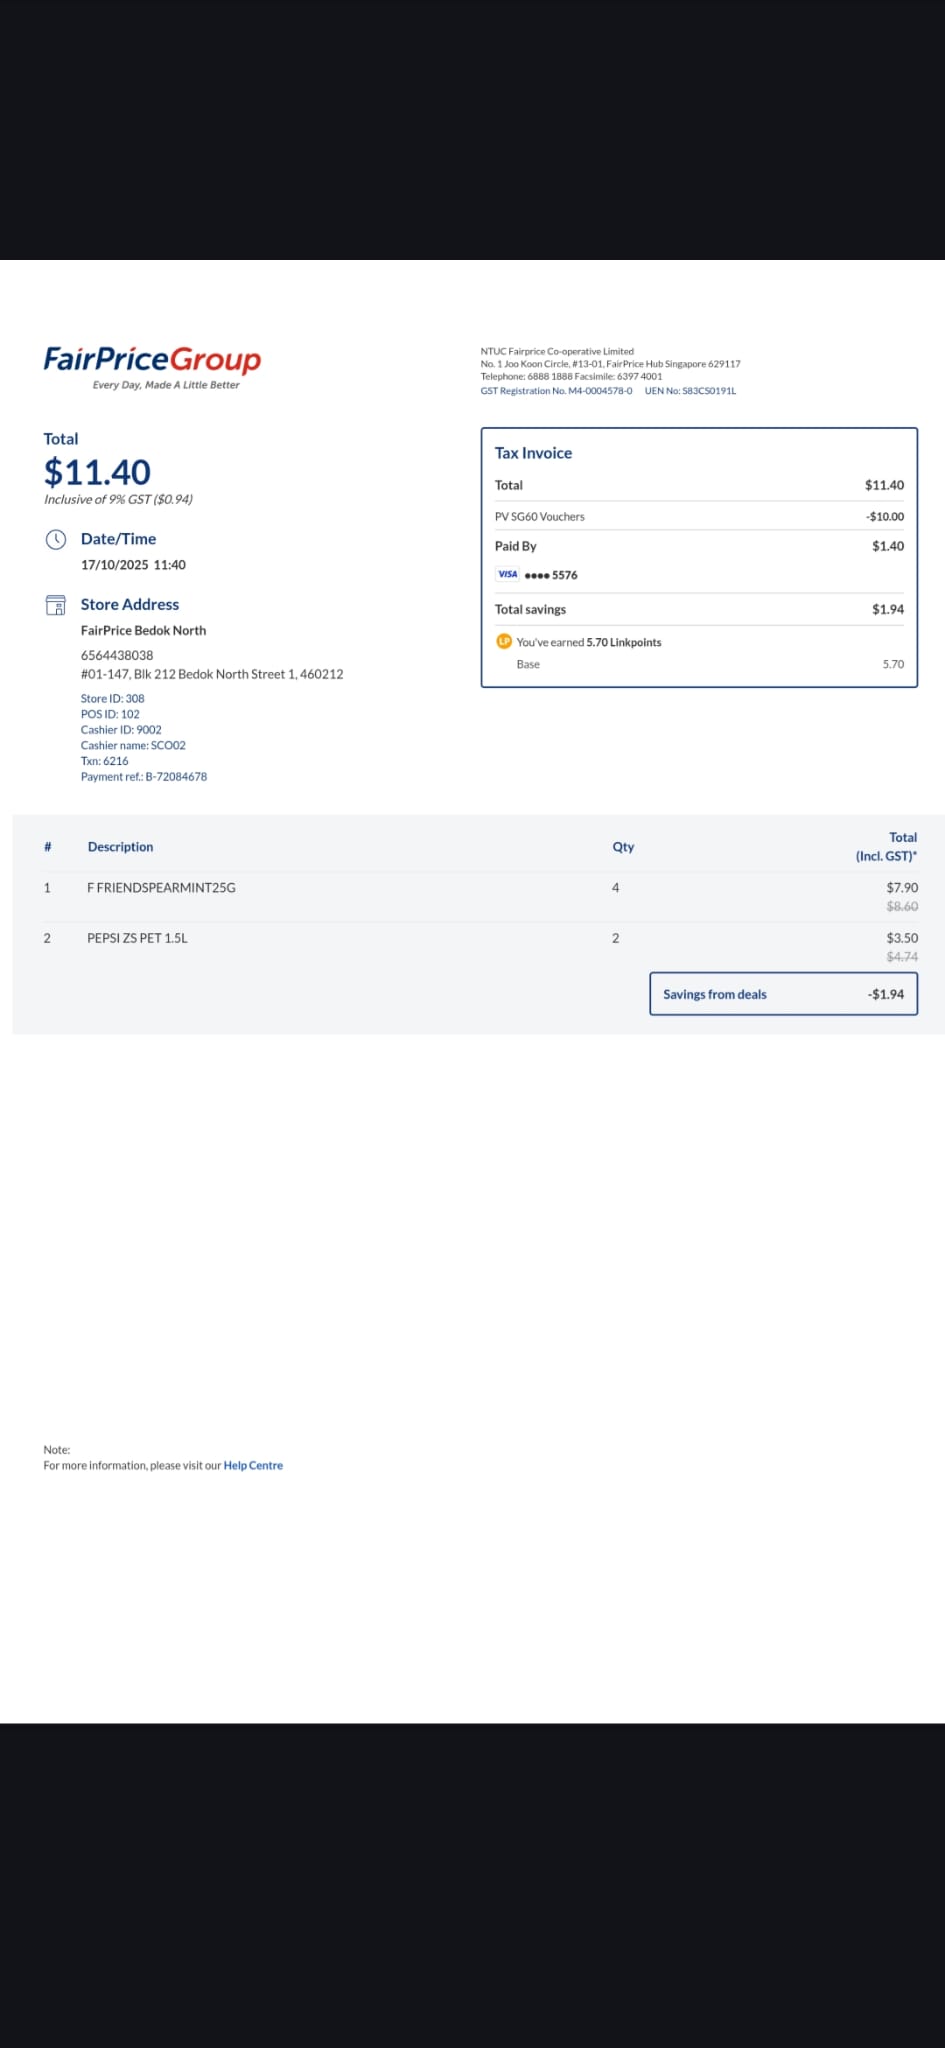
Task: Click GST Registration No. M4-0004578-0
Action: point(556,391)
